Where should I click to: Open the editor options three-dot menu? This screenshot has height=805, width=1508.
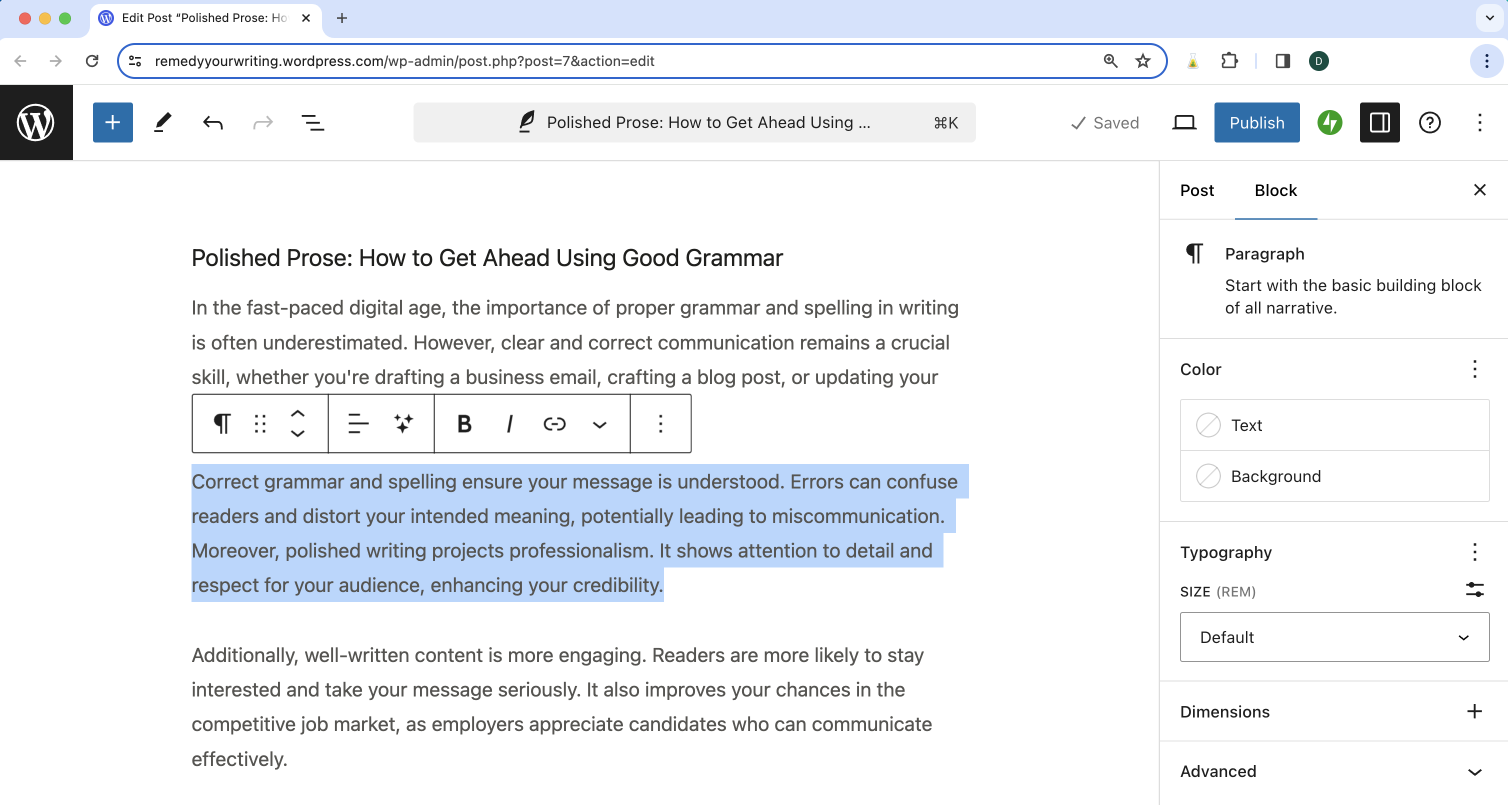click(1480, 122)
